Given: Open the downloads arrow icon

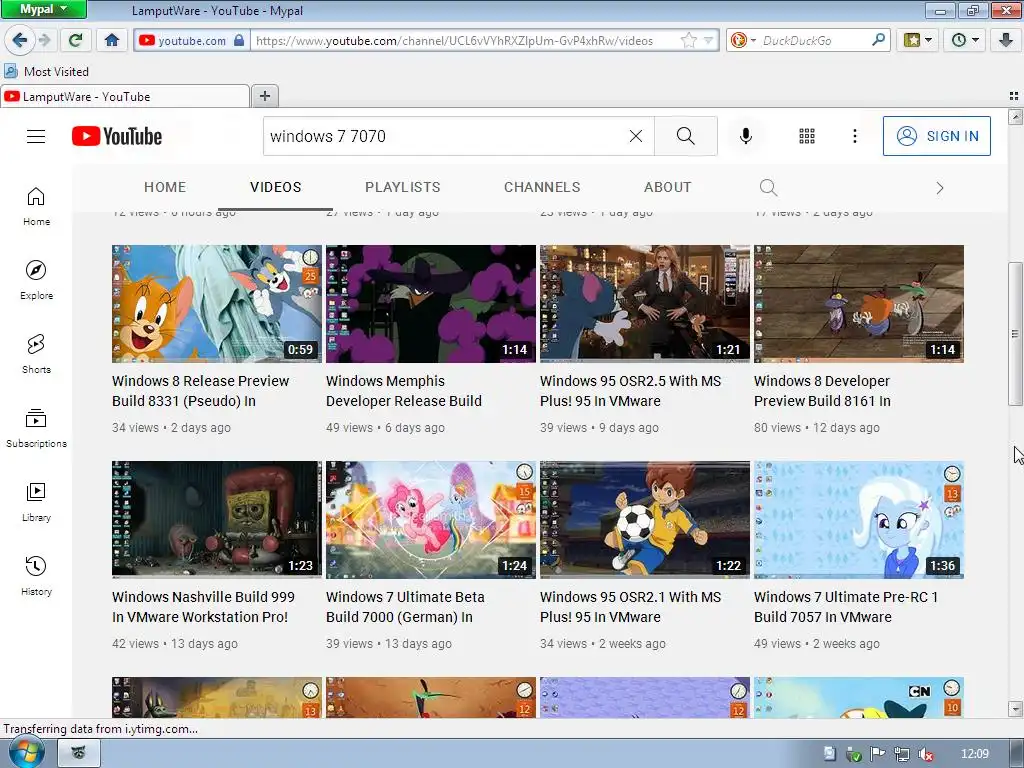Looking at the screenshot, I should (x=1006, y=40).
